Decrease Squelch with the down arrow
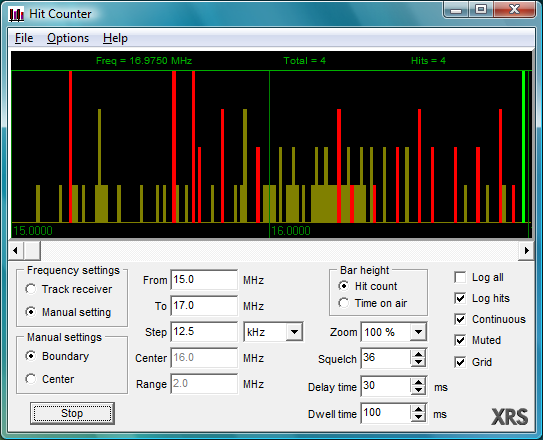Screen dimensions: 543x440 [x=418, y=362]
